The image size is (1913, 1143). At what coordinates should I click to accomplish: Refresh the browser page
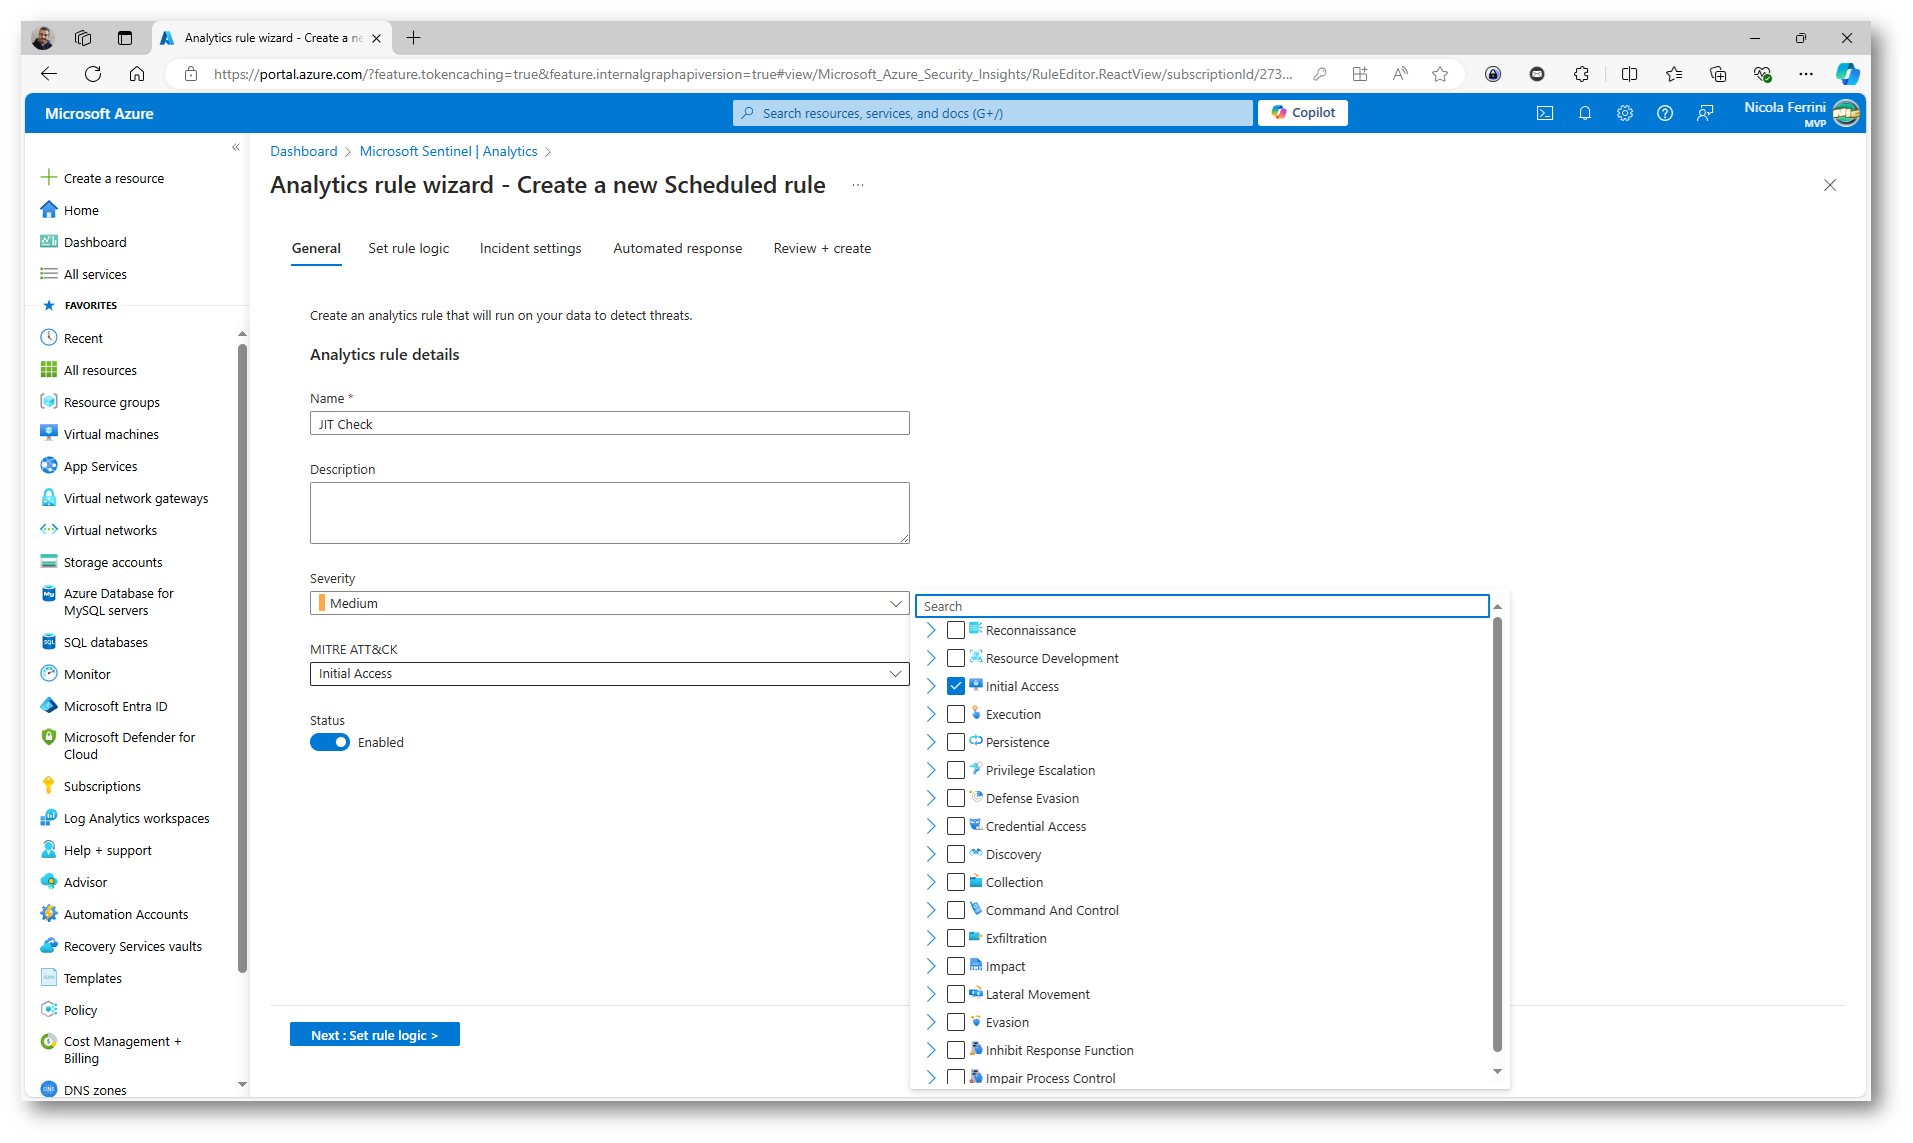coord(93,74)
